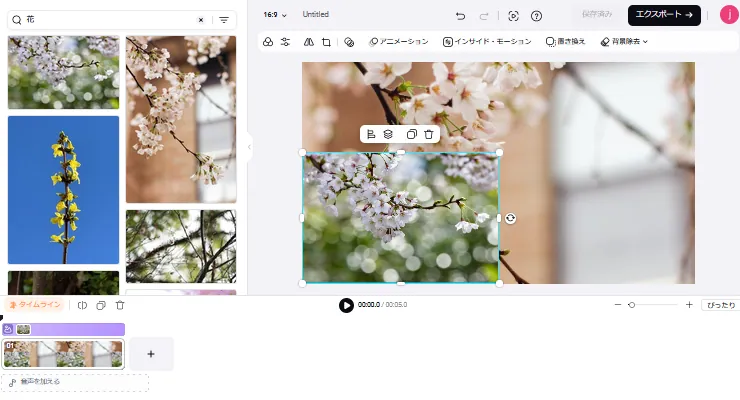Click the split clip icon in timeline
The image size is (740, 400).
click(x=83, y=305)
